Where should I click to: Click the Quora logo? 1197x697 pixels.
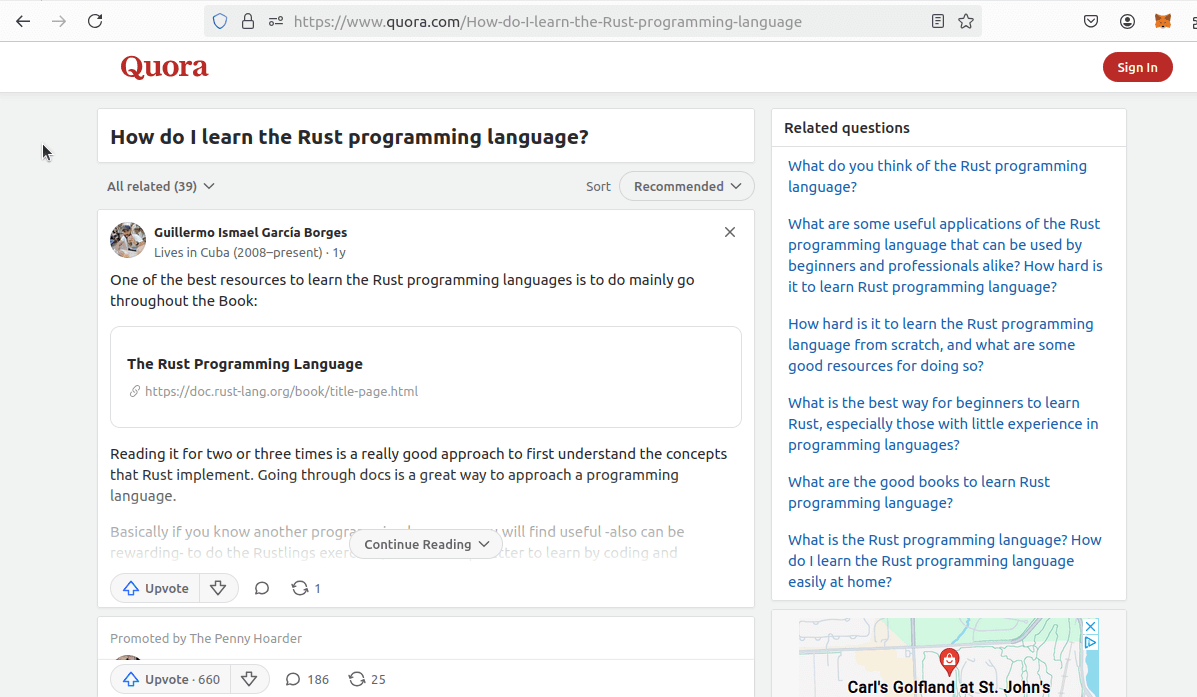[x=164, y=67]
